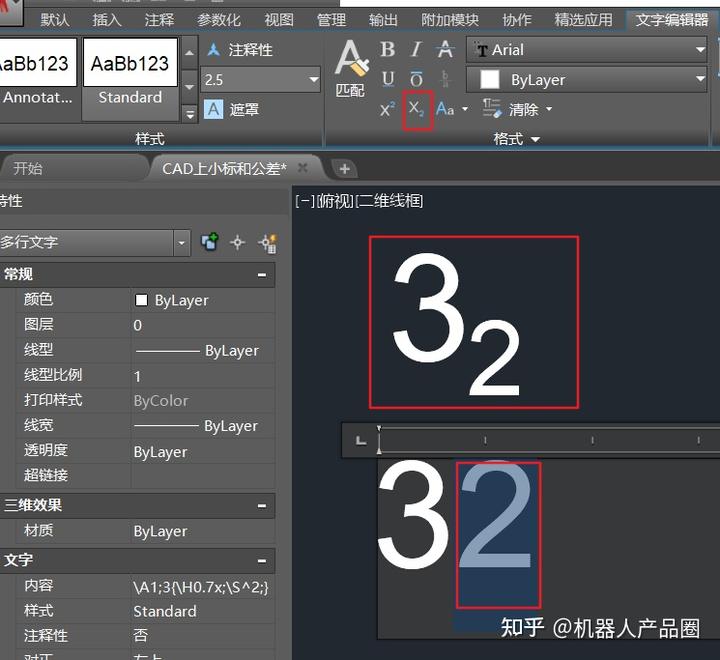
Task: Click the 内容 text content value
Action: [202, 587]
